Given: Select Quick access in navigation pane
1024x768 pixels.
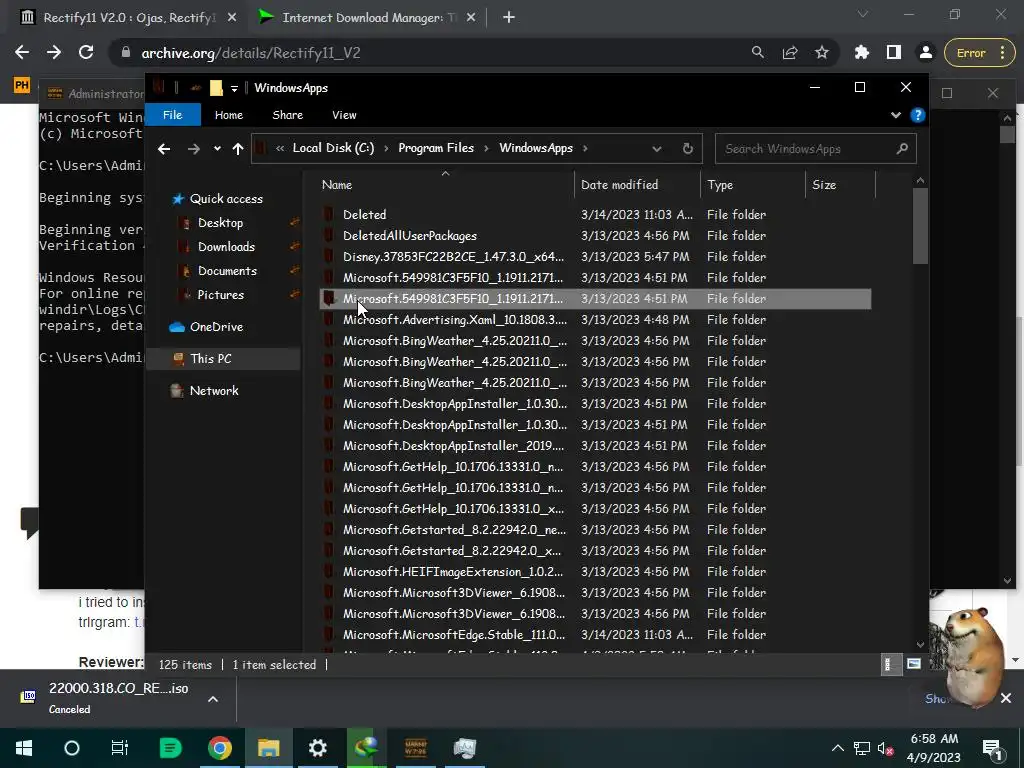Looking at the screenshot, I should pos(226,199).
